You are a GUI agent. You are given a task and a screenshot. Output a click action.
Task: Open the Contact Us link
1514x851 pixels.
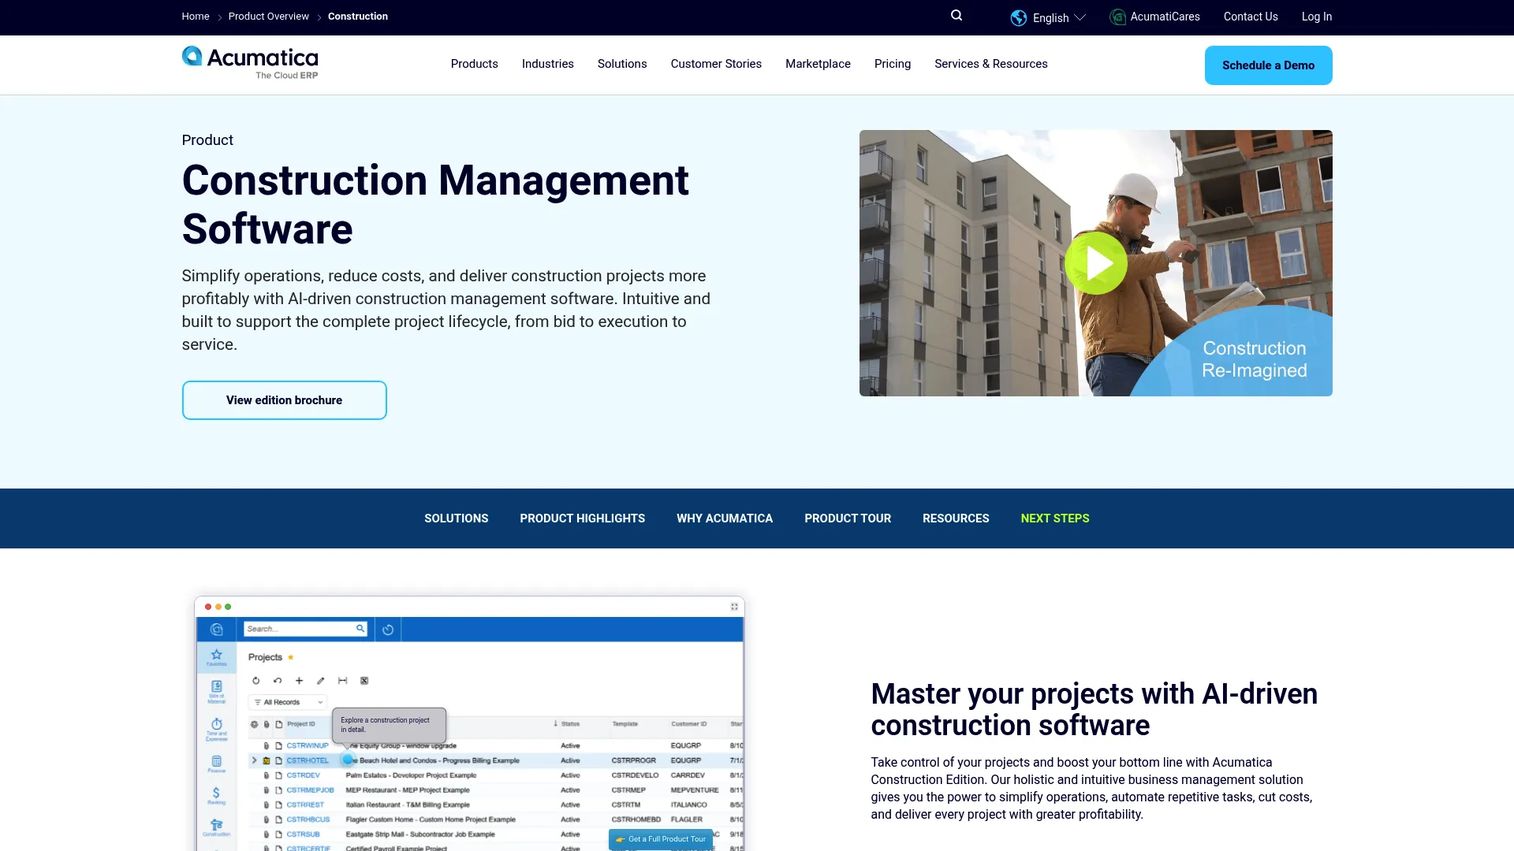pyautogui.click(x=1250, y=17)
